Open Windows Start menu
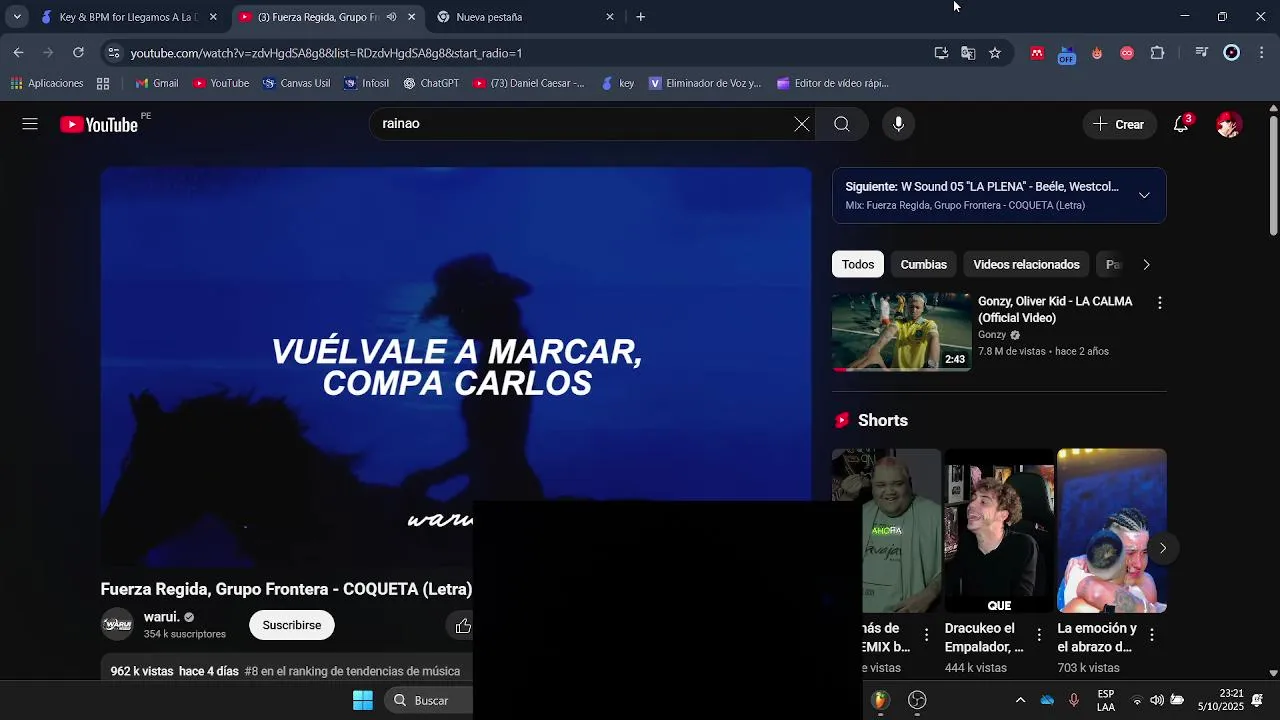 tap(363, 700)
